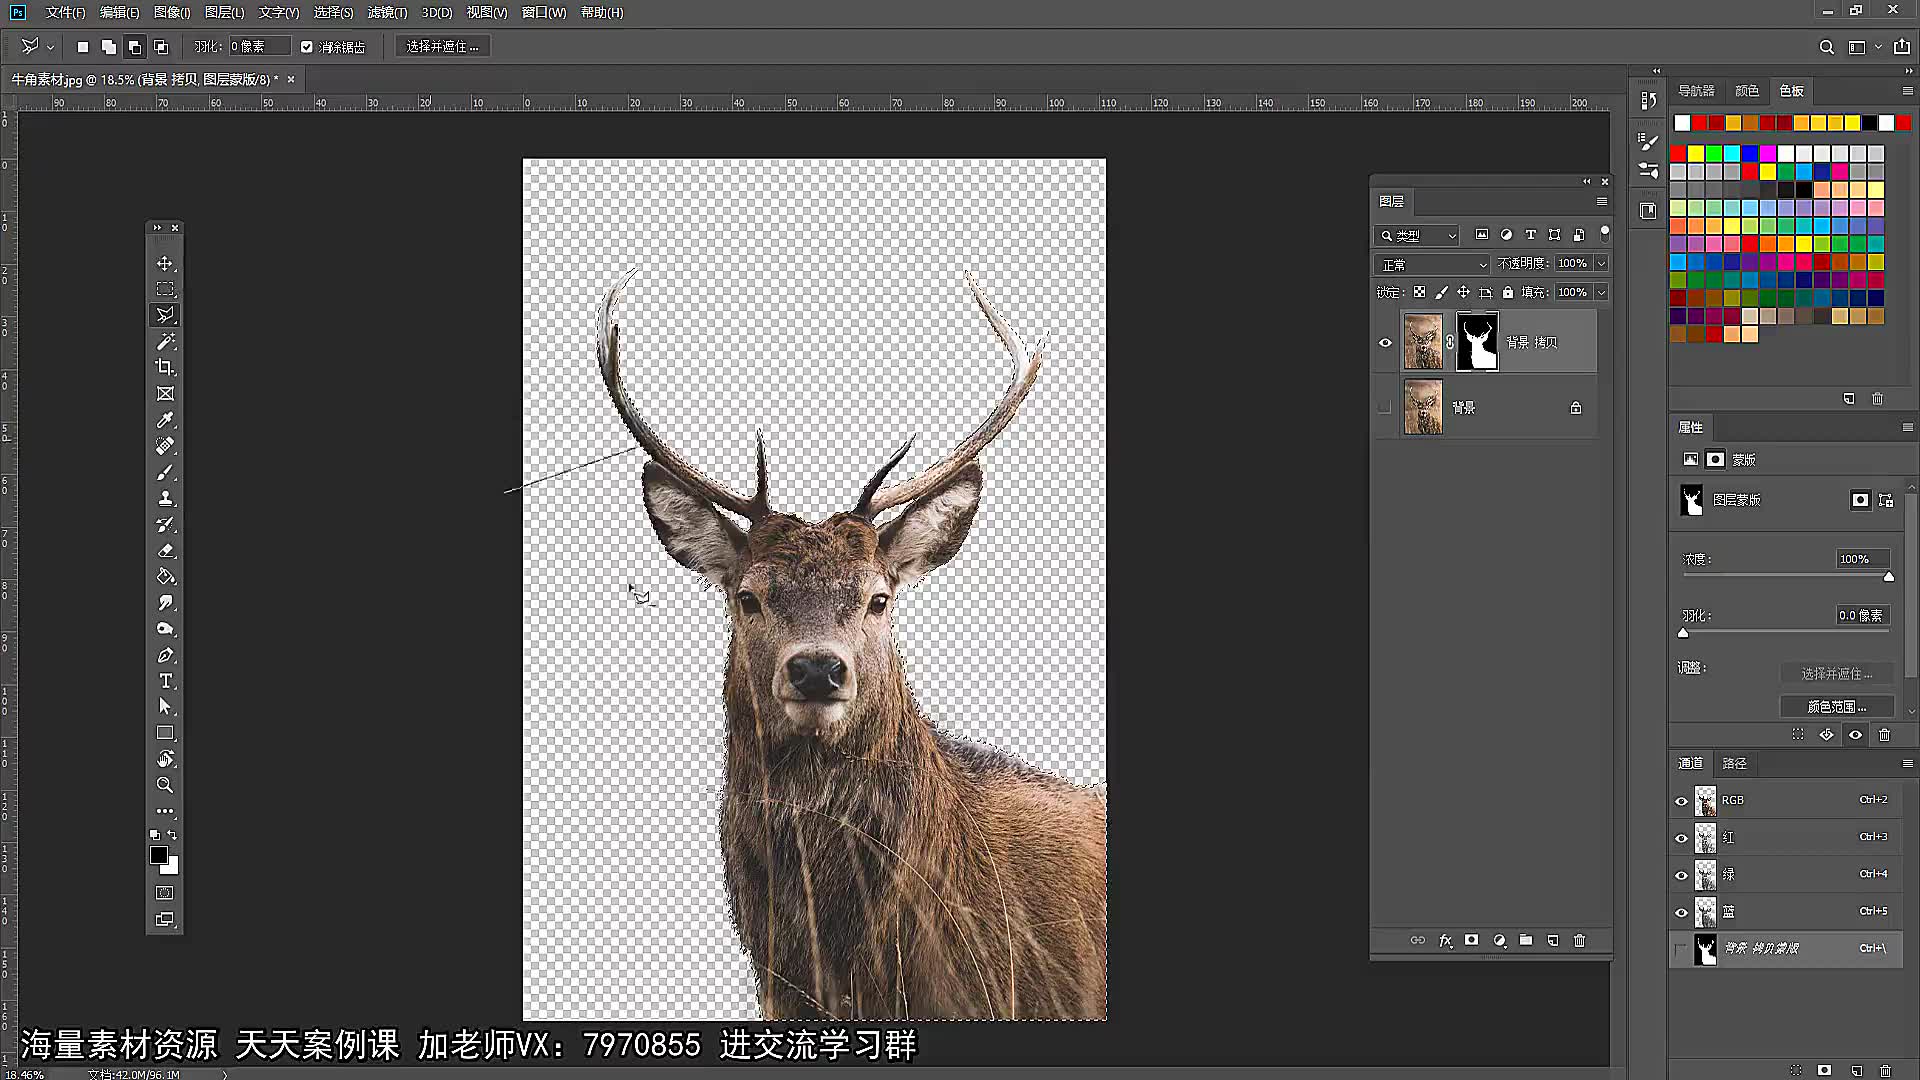The height and width of the screenshot is (1080, 1920).
Task: Select the Clone Stamp tool
Action: 165,497
